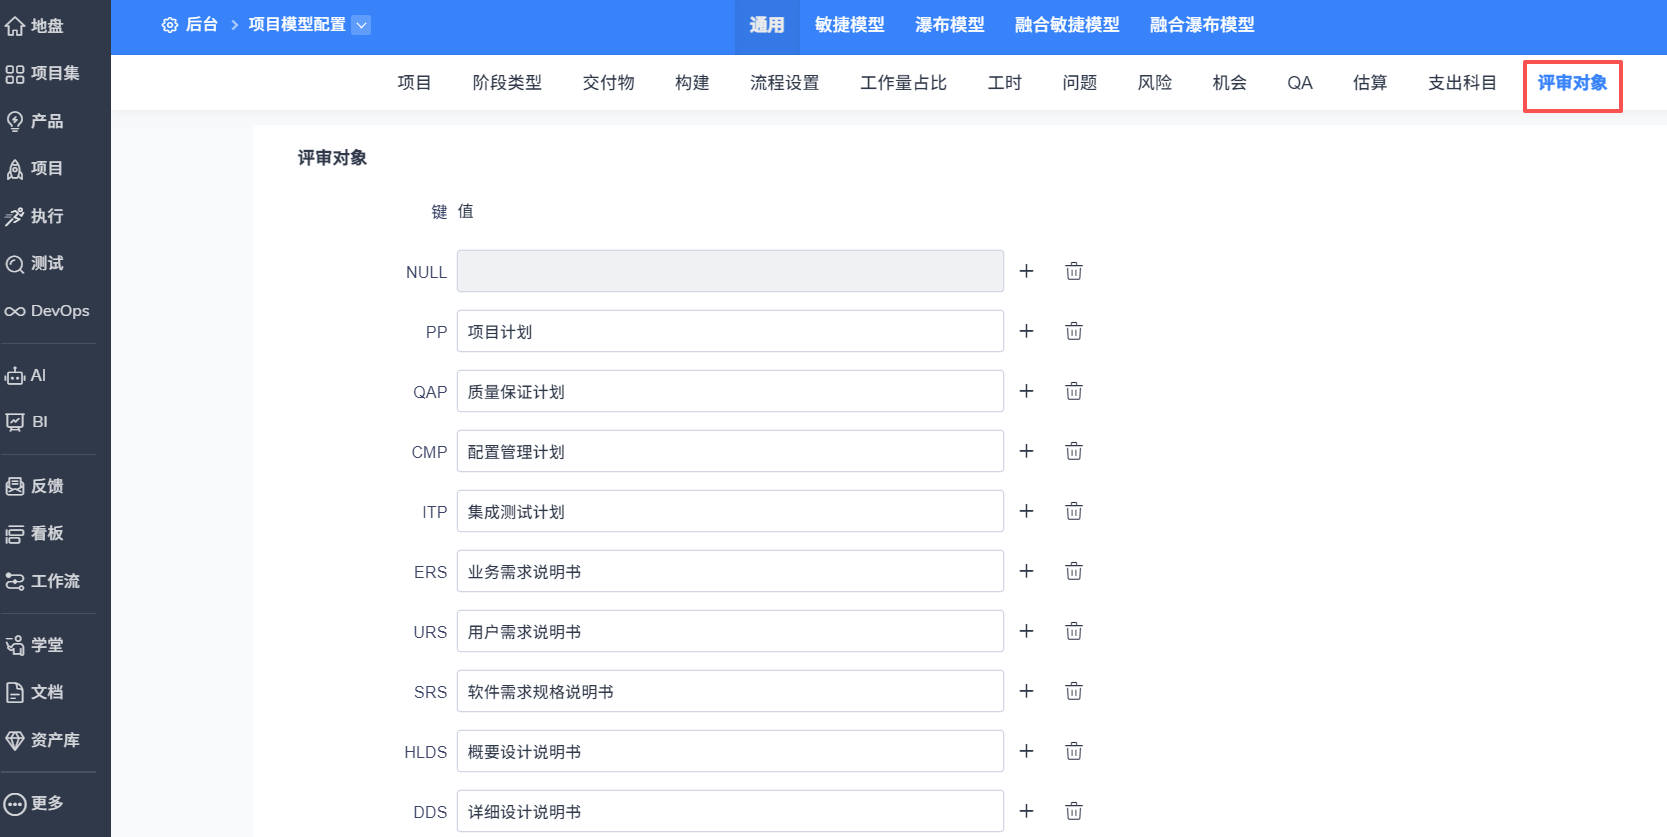Delete the QAP row with trash icon
This screenshot has height=837, width=1667.
coord(1073,391)
